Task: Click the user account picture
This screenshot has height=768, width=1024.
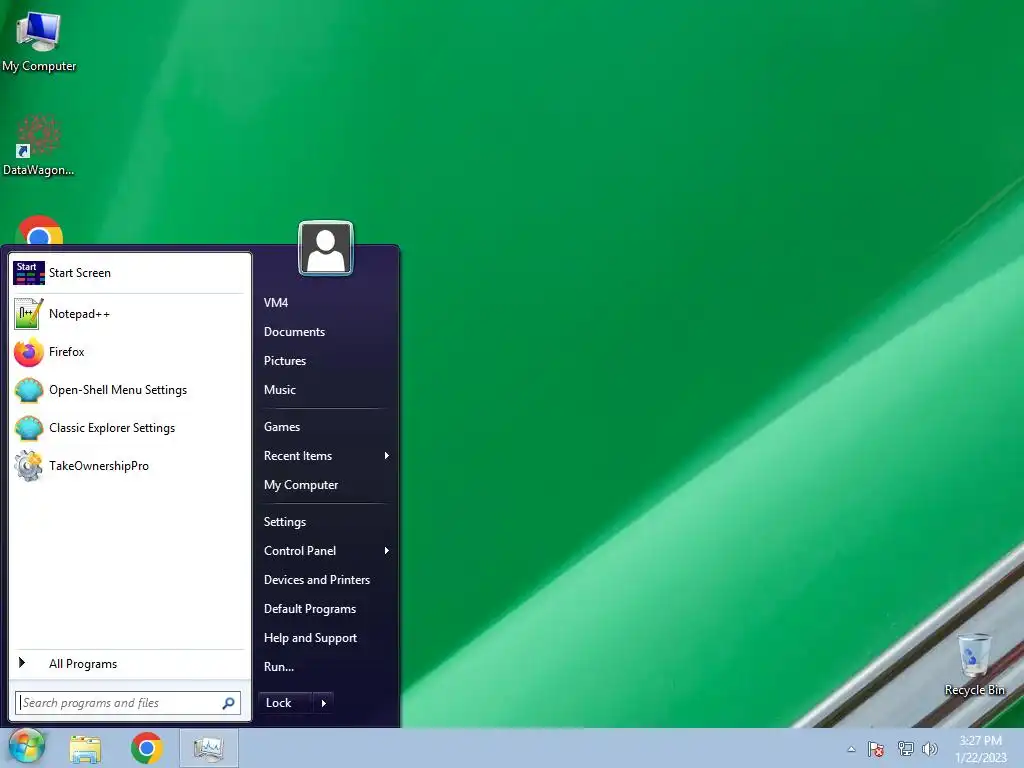Action: click(326, 248)
